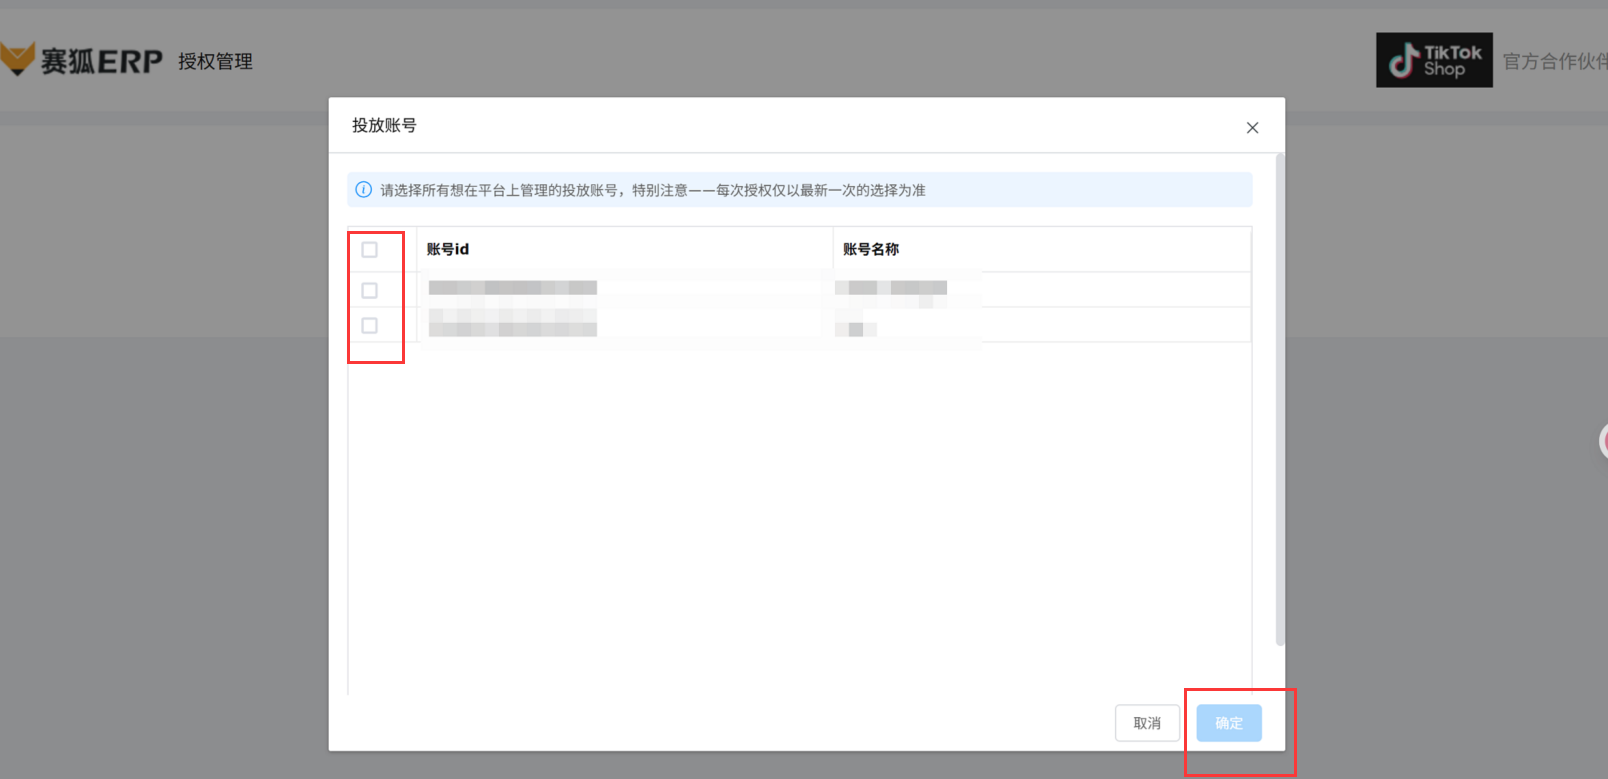
Task: Click the 账号名称 column header
Action: pyautogui.click(x=871, y=250)
